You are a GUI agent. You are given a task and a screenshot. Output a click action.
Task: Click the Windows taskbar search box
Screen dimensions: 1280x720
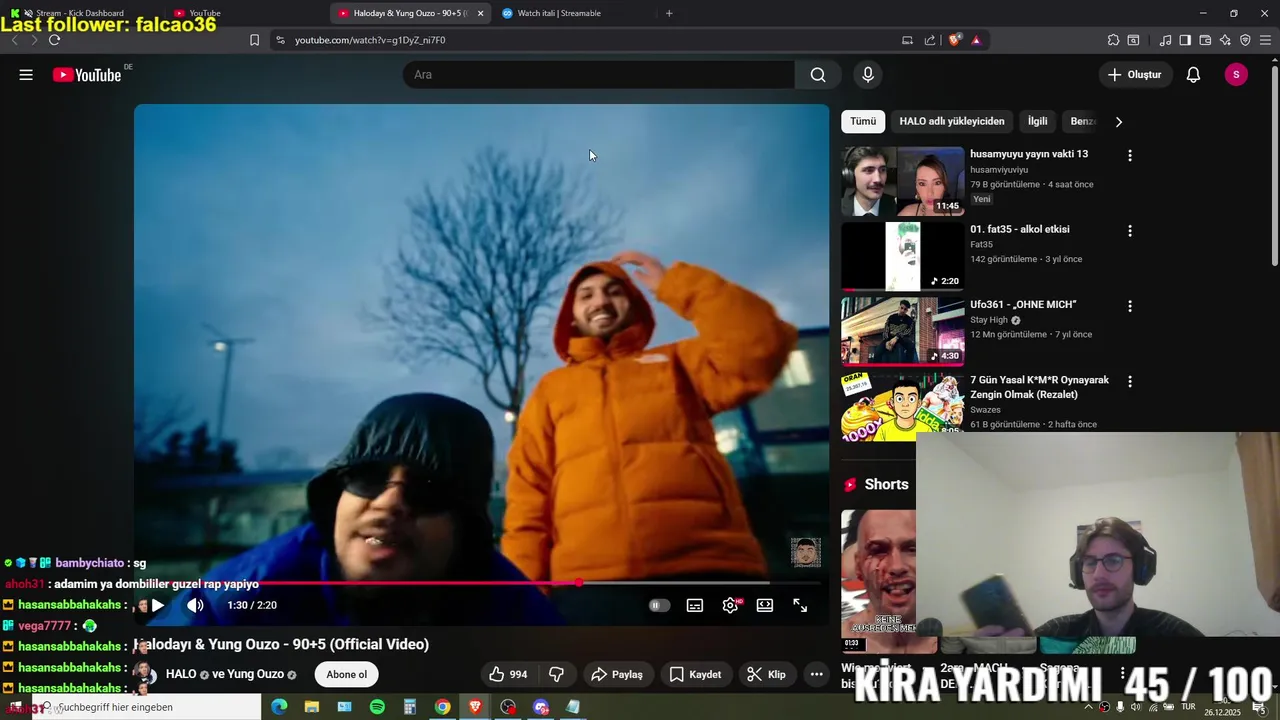tap(147, 707)
